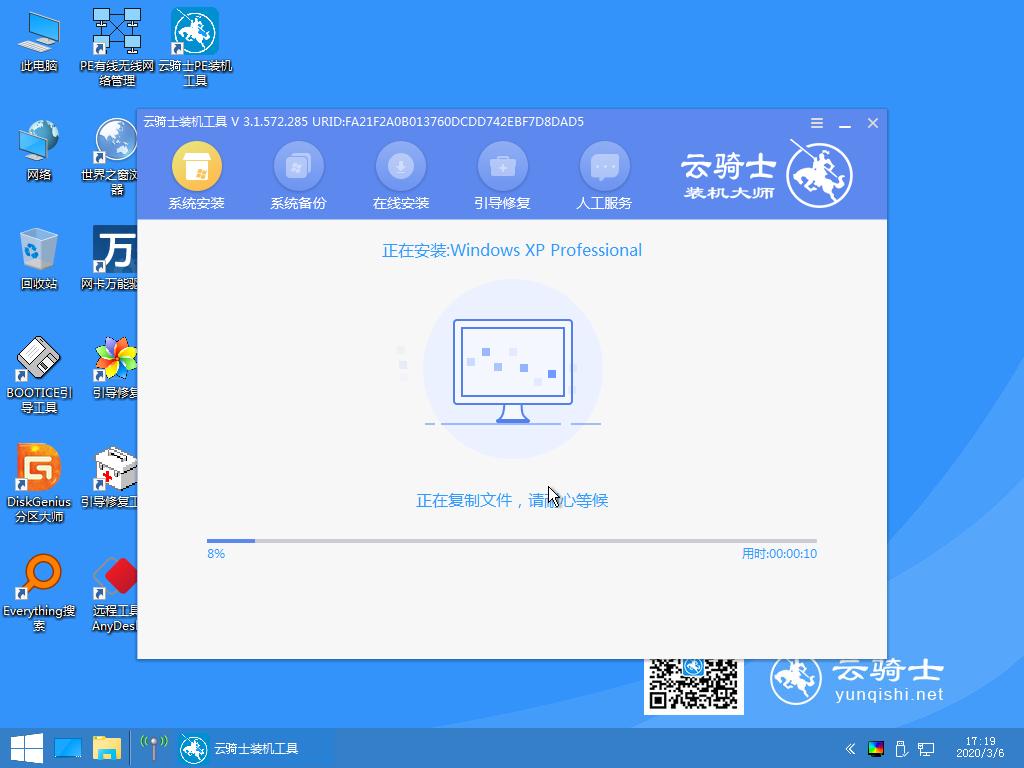Open the 引导修复 toolbar function
1024x768 pixels.
502,175
